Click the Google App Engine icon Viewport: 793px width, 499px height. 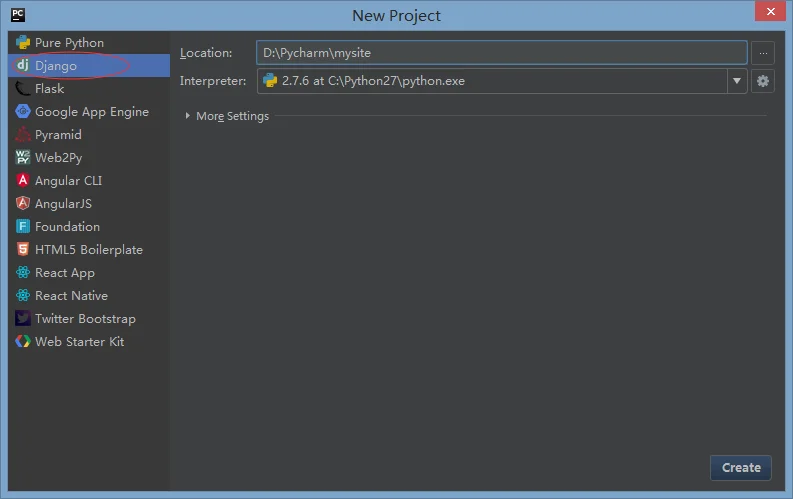coord(23,111)
